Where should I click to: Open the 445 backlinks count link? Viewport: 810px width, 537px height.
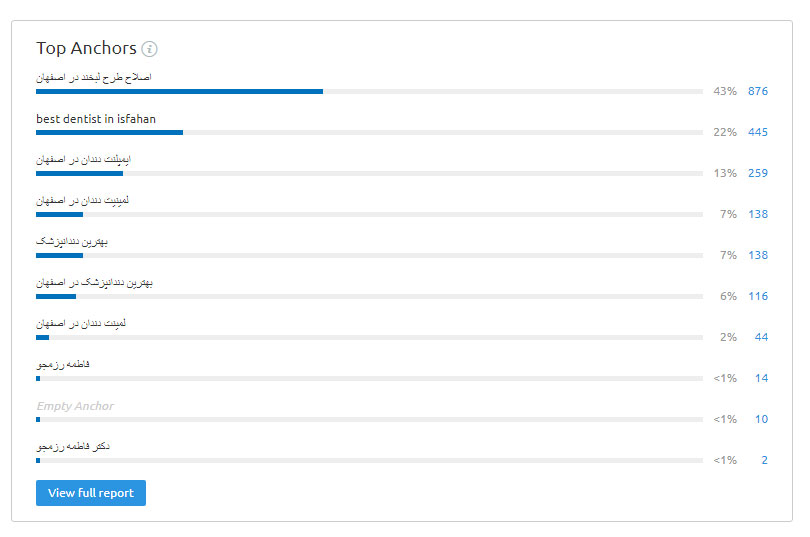pyautogui.click(x=758, y=132)
